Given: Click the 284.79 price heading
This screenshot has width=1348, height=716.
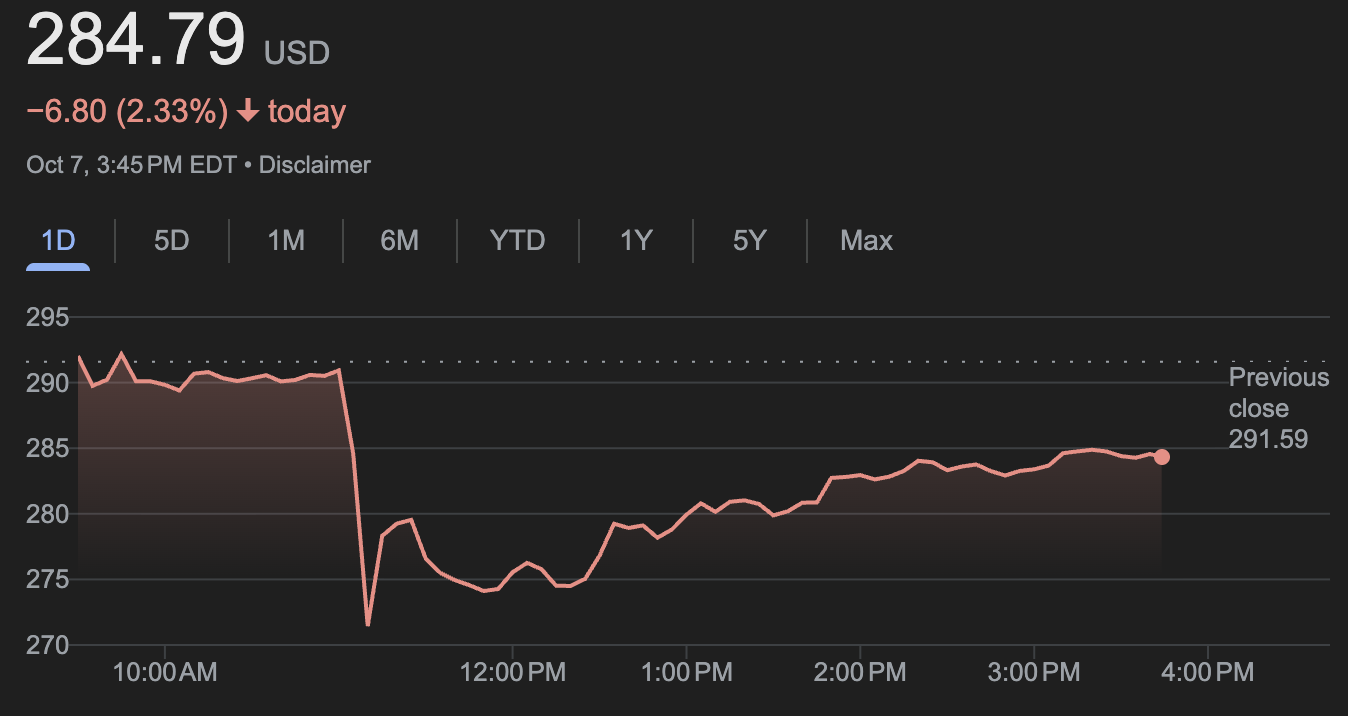Looking at the screenshot, I should click(136, 41).
